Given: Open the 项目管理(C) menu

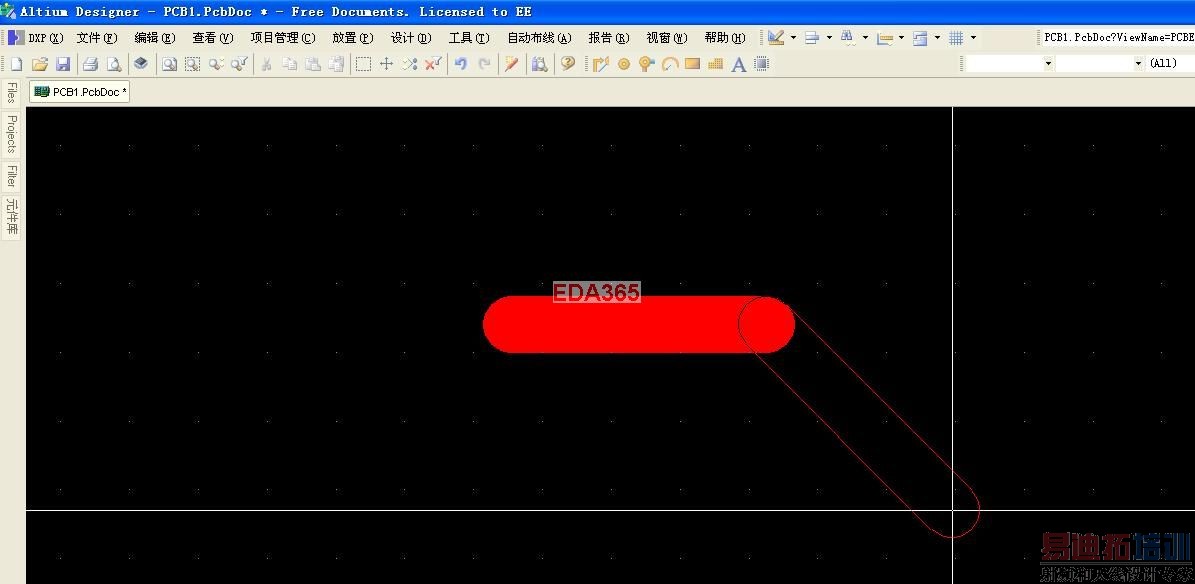Looking at the screenshot, I should pos(283,37).
